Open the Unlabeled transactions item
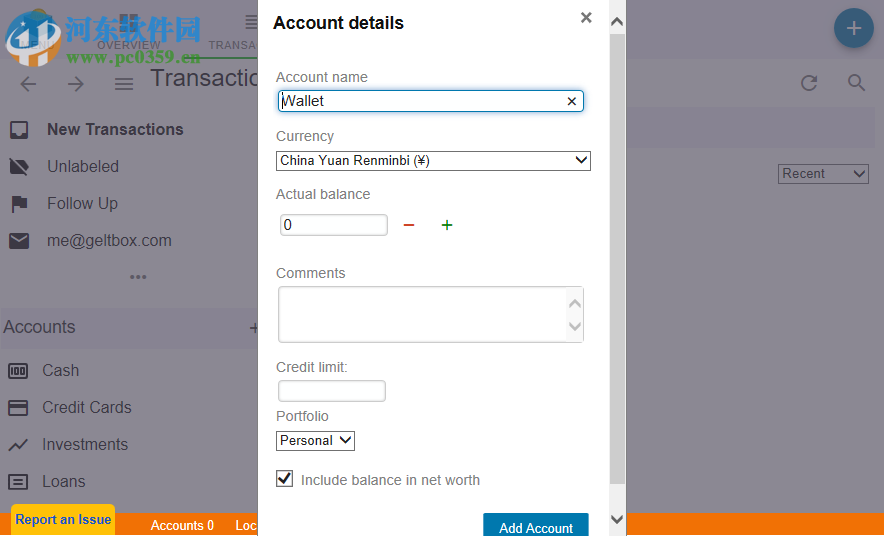Screen dimensions: 884x536 tap(83, 166)
